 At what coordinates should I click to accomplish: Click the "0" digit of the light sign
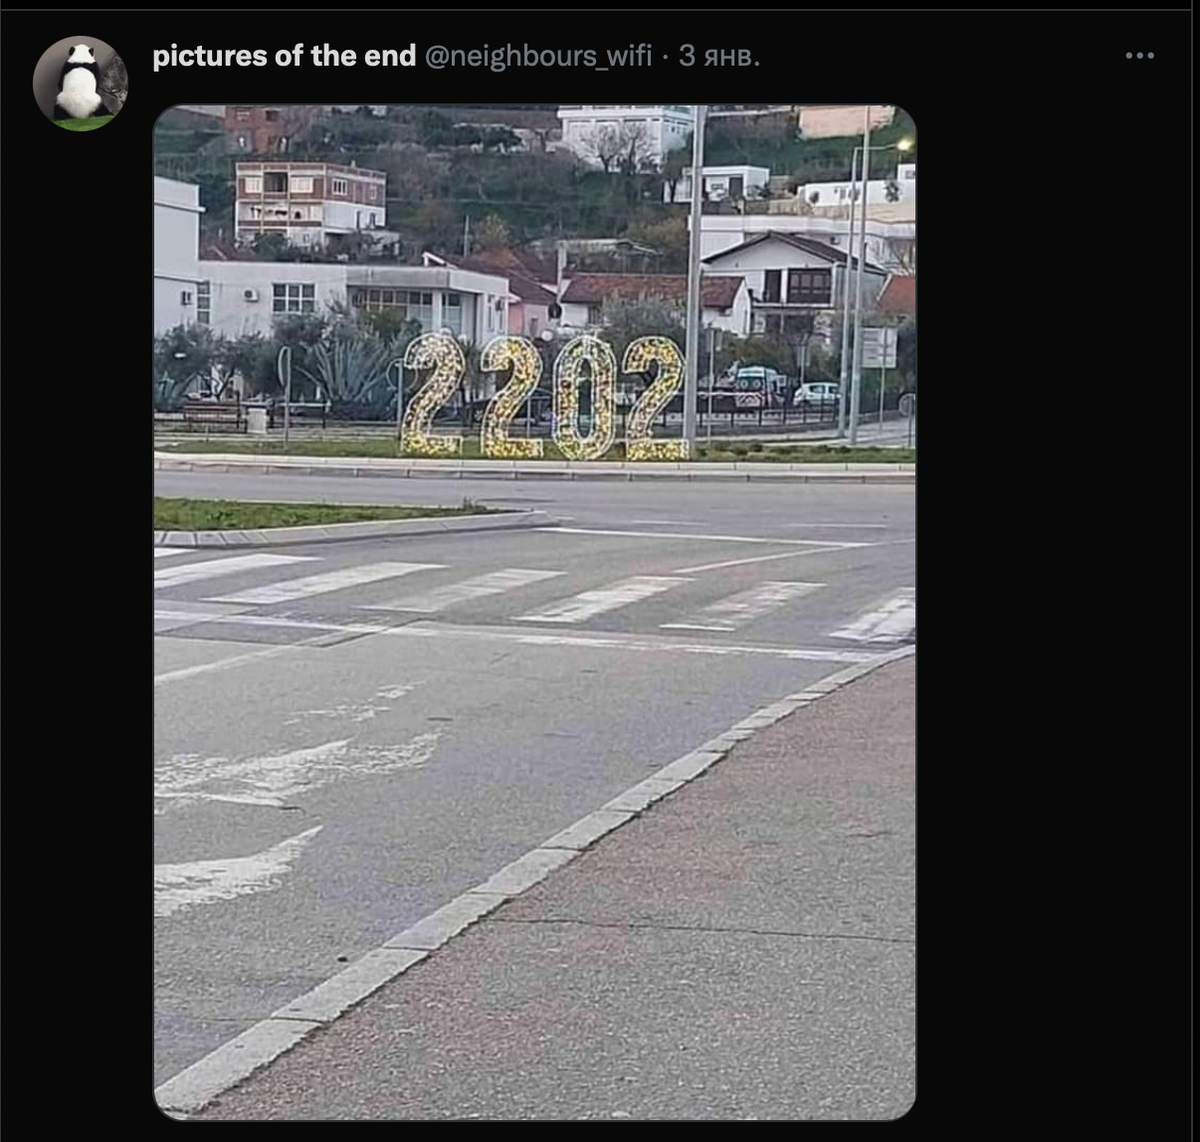click(x=584, y=397)
